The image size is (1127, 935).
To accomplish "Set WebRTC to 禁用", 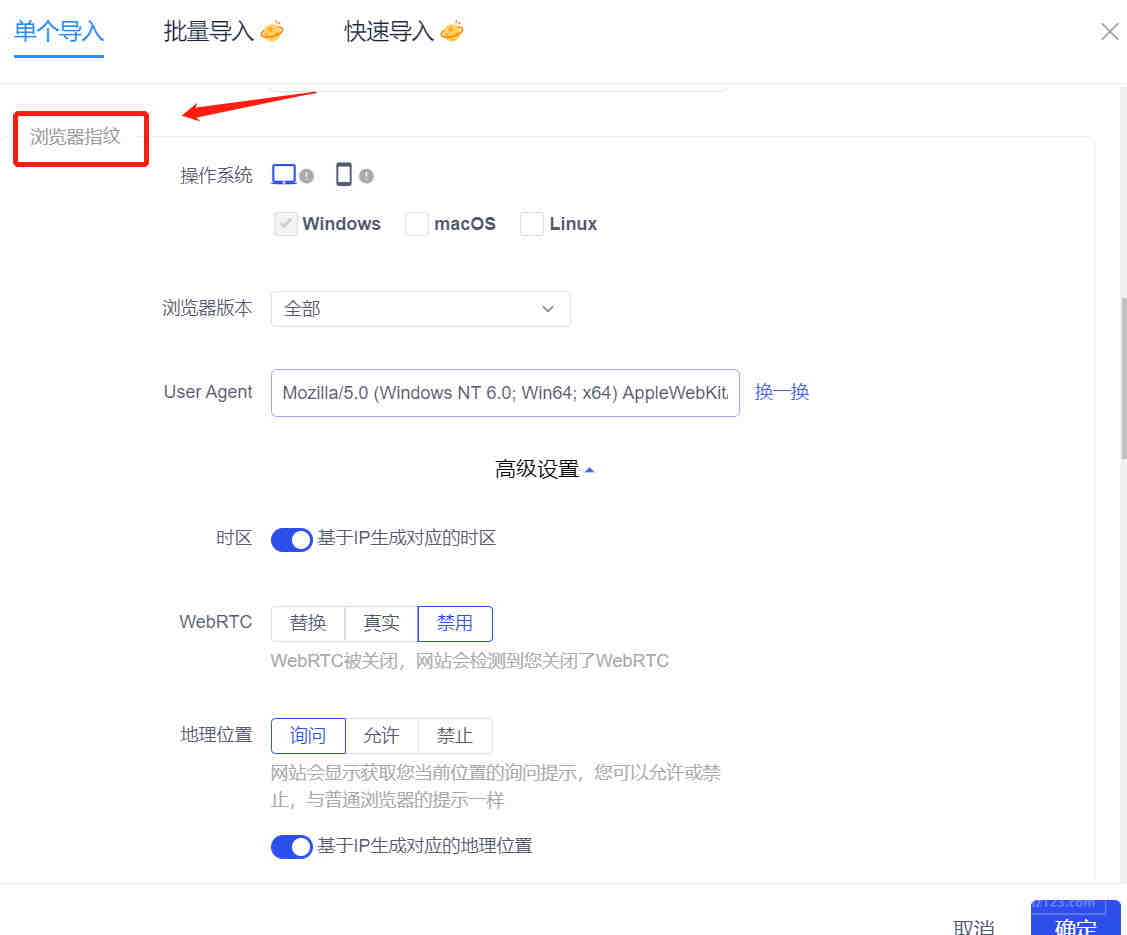I will (x=455, y=623).
